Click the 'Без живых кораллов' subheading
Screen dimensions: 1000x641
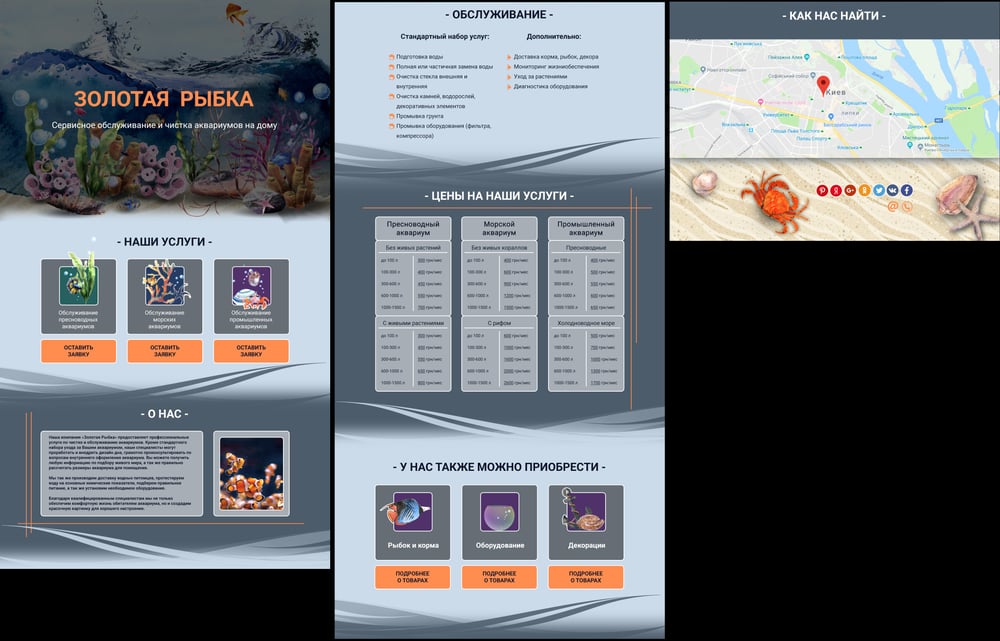(x=499, y=247)
